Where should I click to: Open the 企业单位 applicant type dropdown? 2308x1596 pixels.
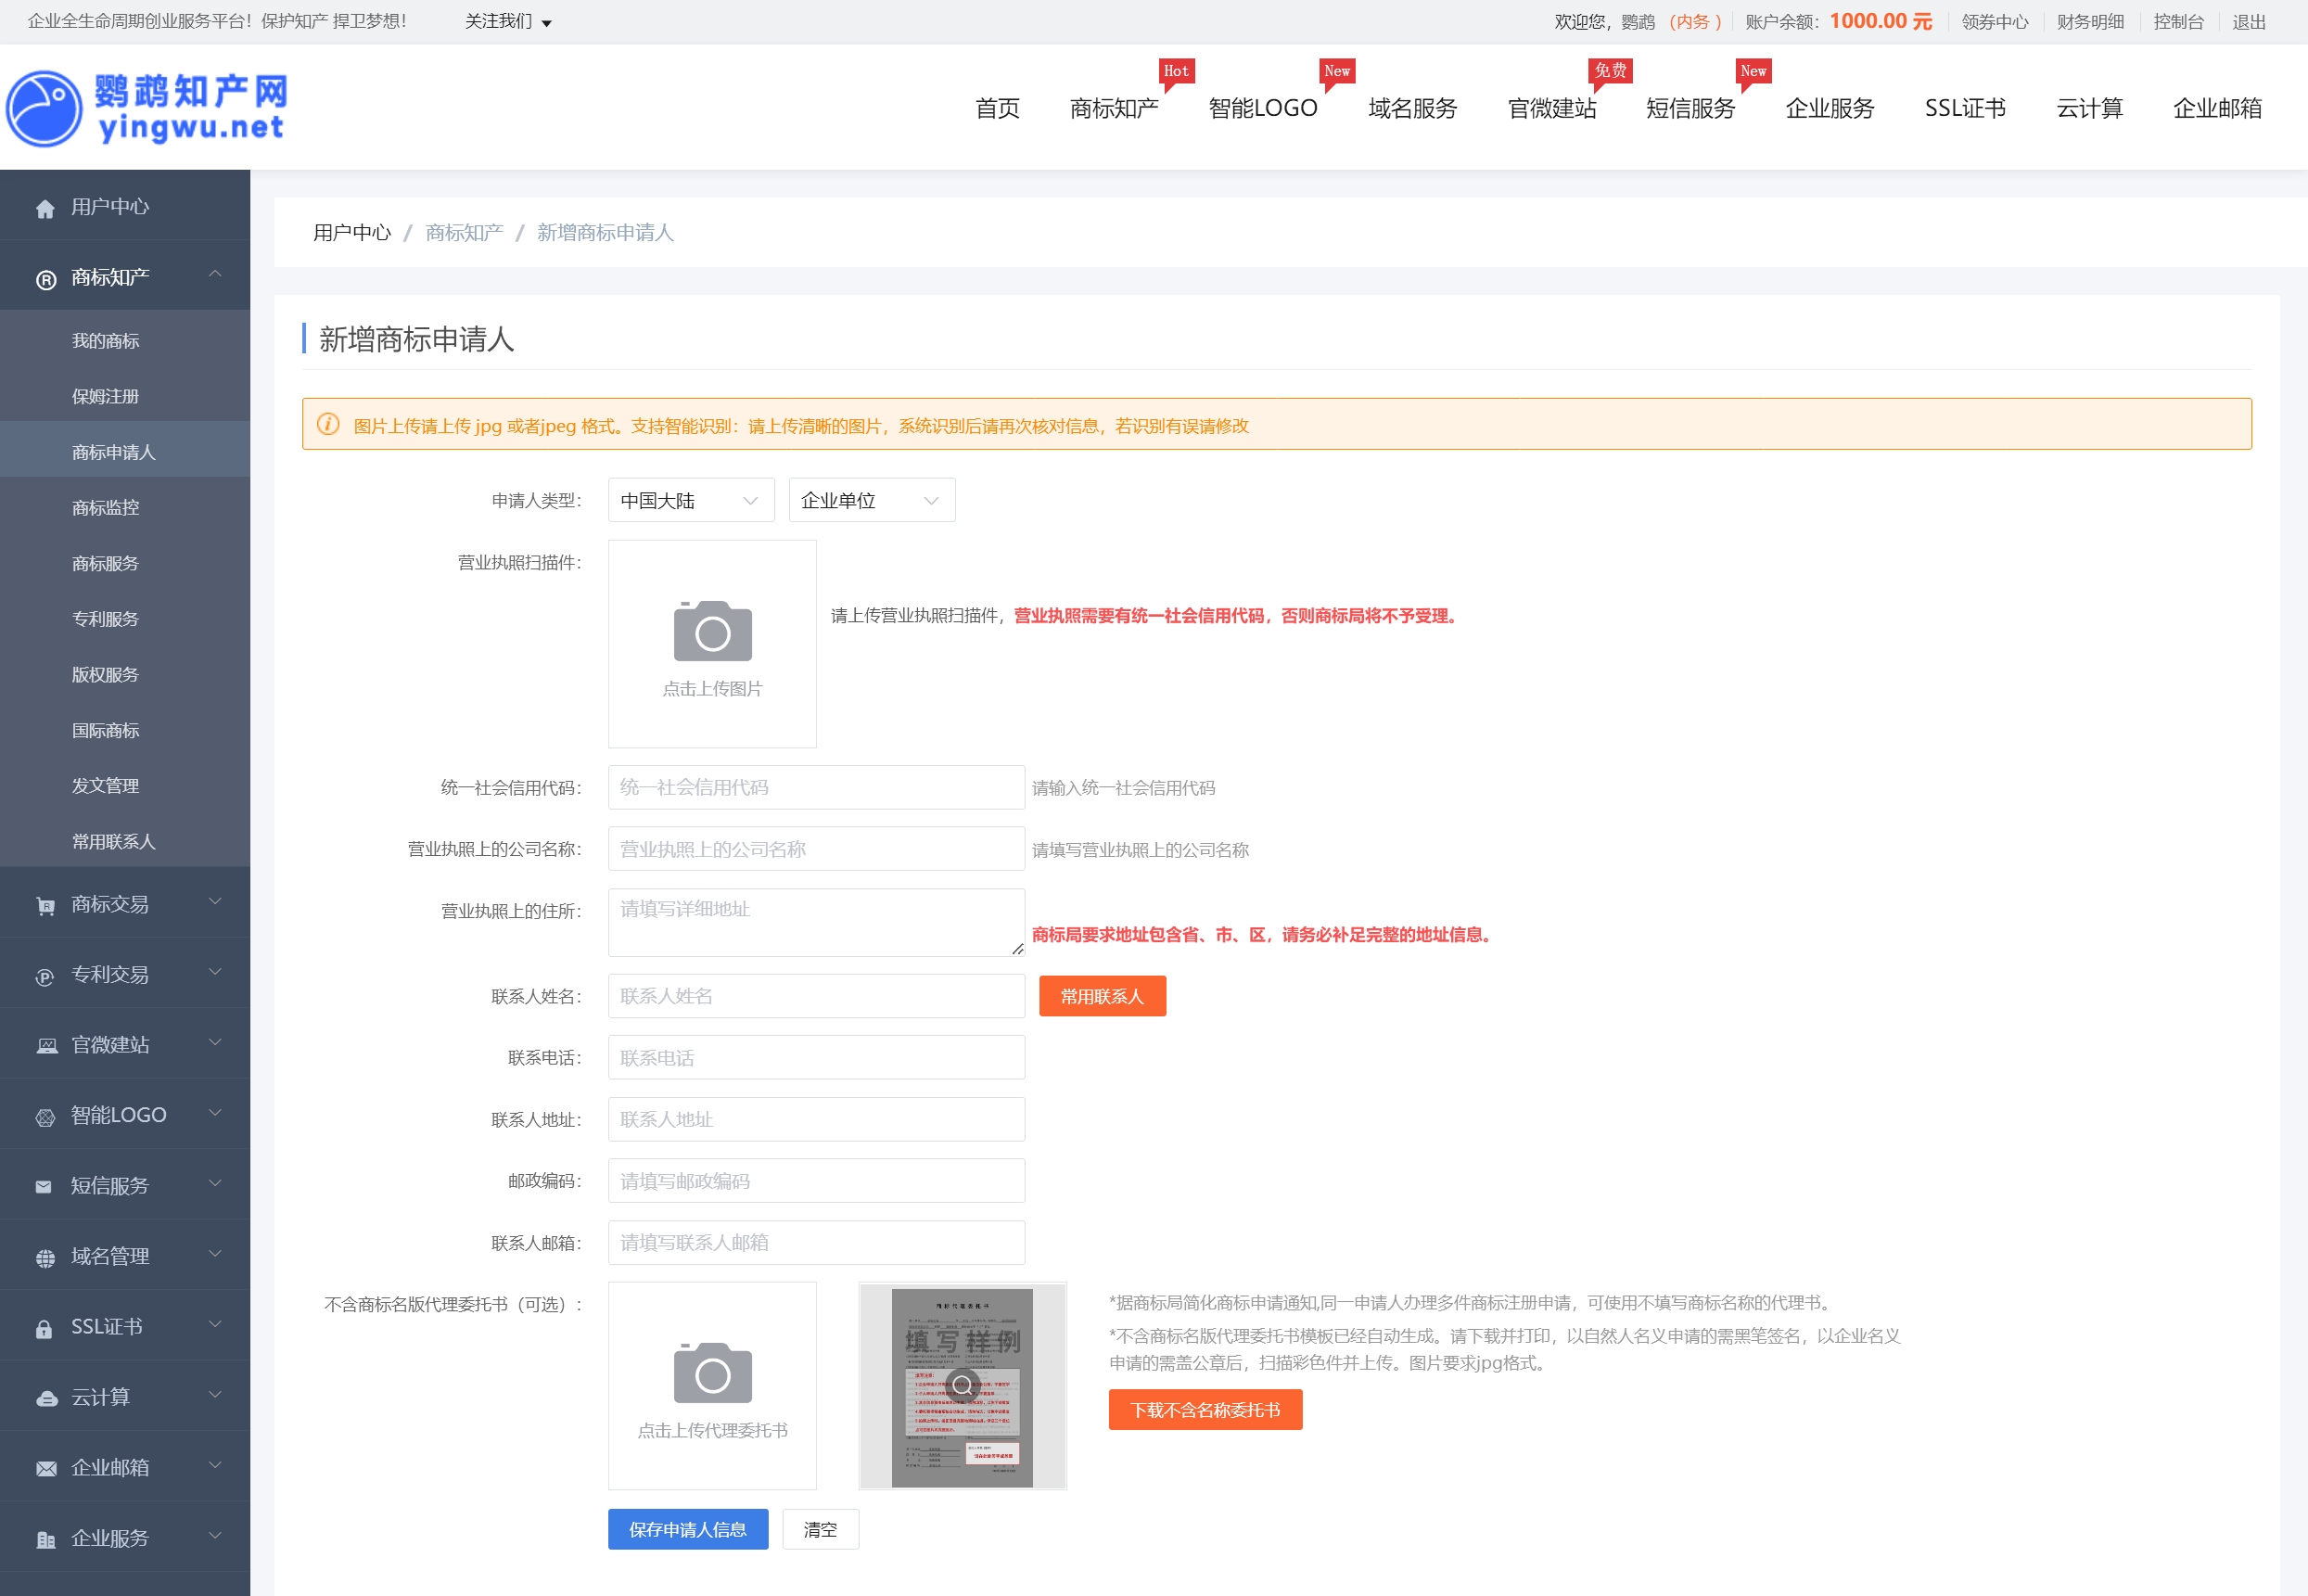pyautogui.click(x=871, y=500)
